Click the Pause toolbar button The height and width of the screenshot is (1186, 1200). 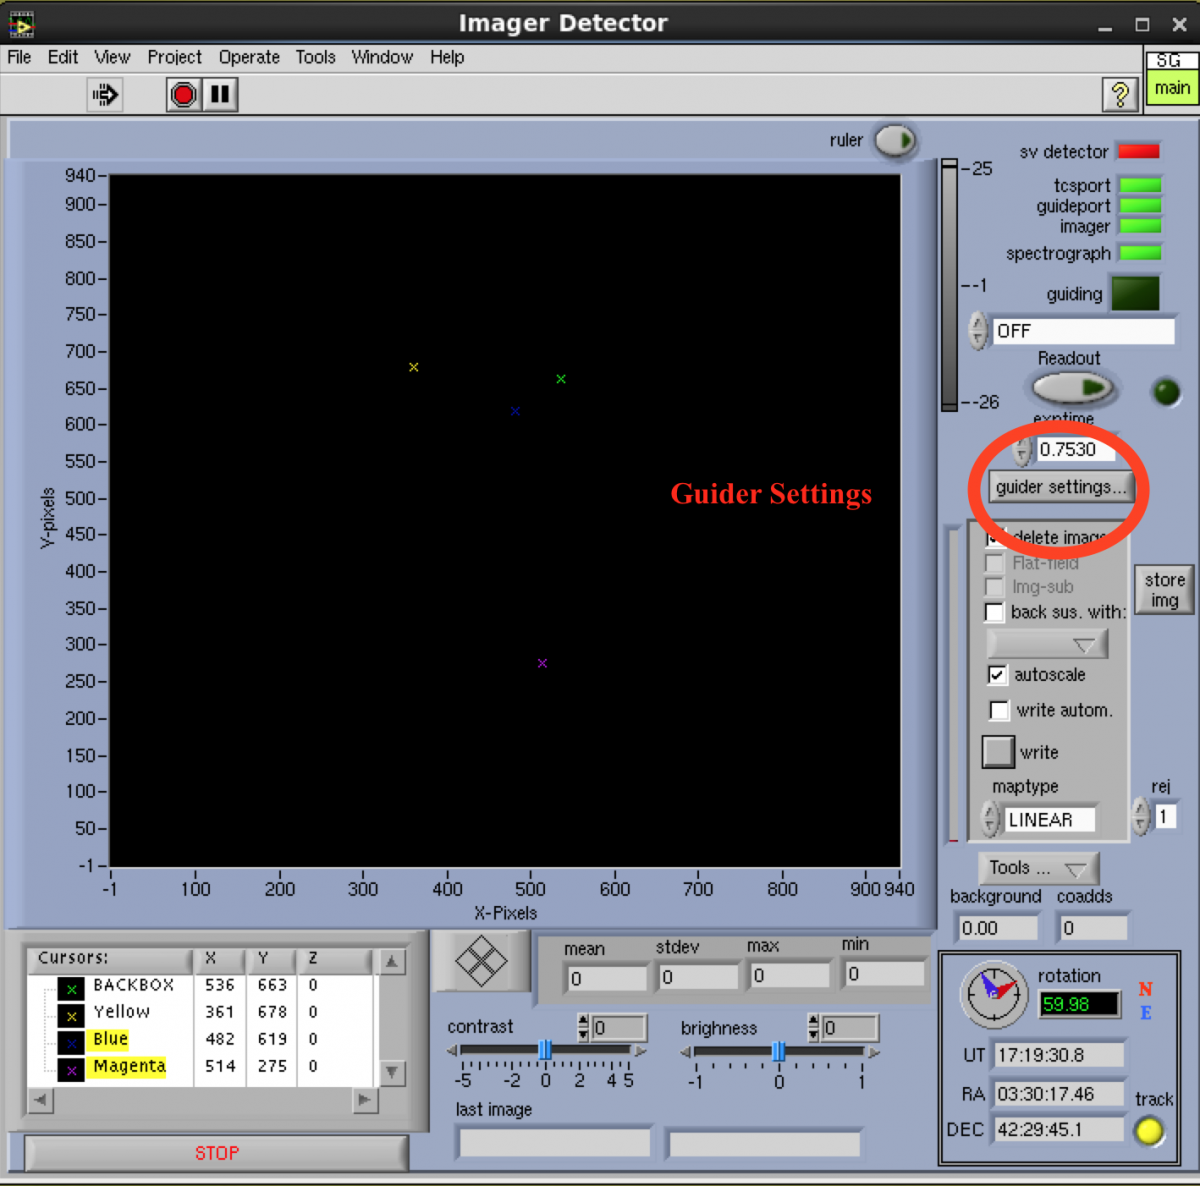(x=220, y=95)
